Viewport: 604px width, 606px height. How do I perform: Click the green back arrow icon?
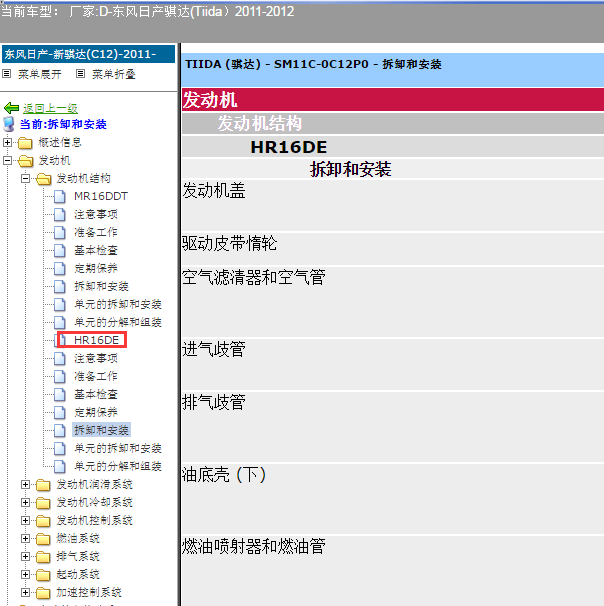pos(11,108)
